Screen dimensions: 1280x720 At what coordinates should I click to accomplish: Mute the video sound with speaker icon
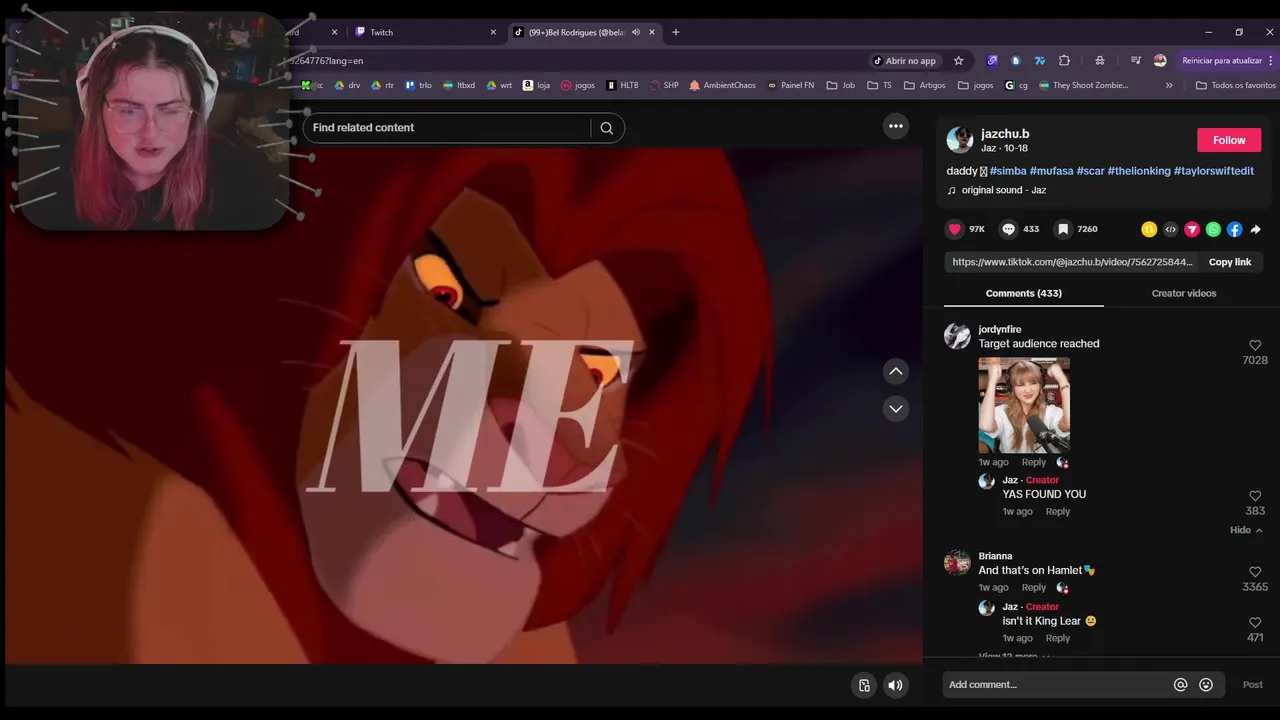pos(895,685)
